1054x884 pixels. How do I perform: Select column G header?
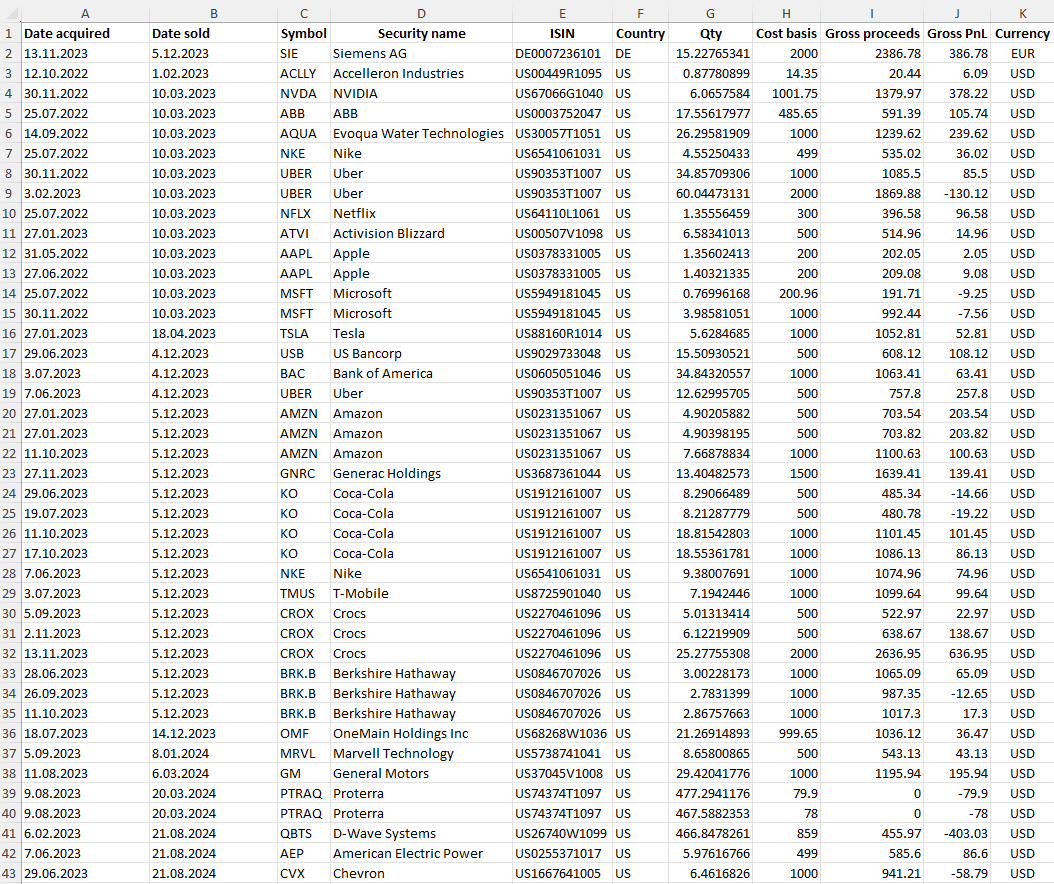tap(711, 13)
